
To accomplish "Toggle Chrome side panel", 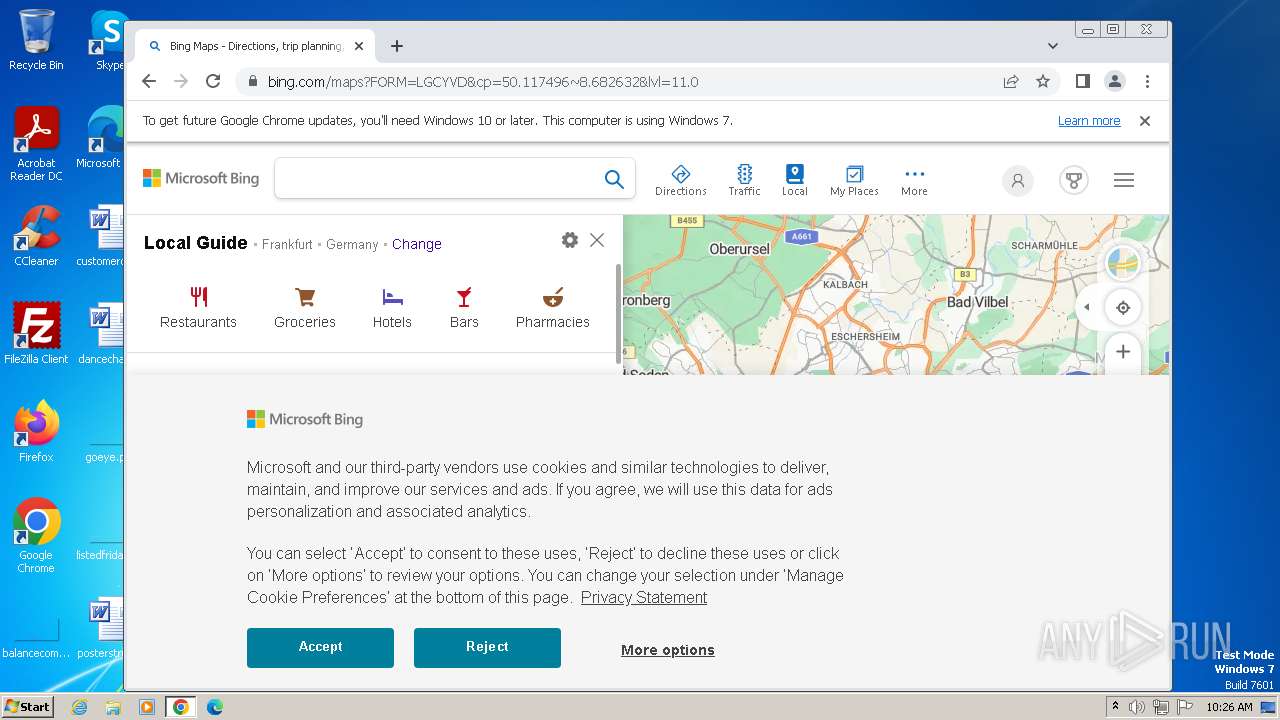I will 1082,82.
